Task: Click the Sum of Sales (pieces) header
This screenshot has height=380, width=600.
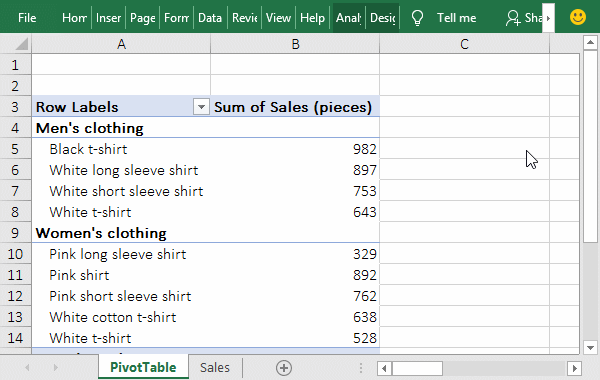Action: [x=295, y=107]
